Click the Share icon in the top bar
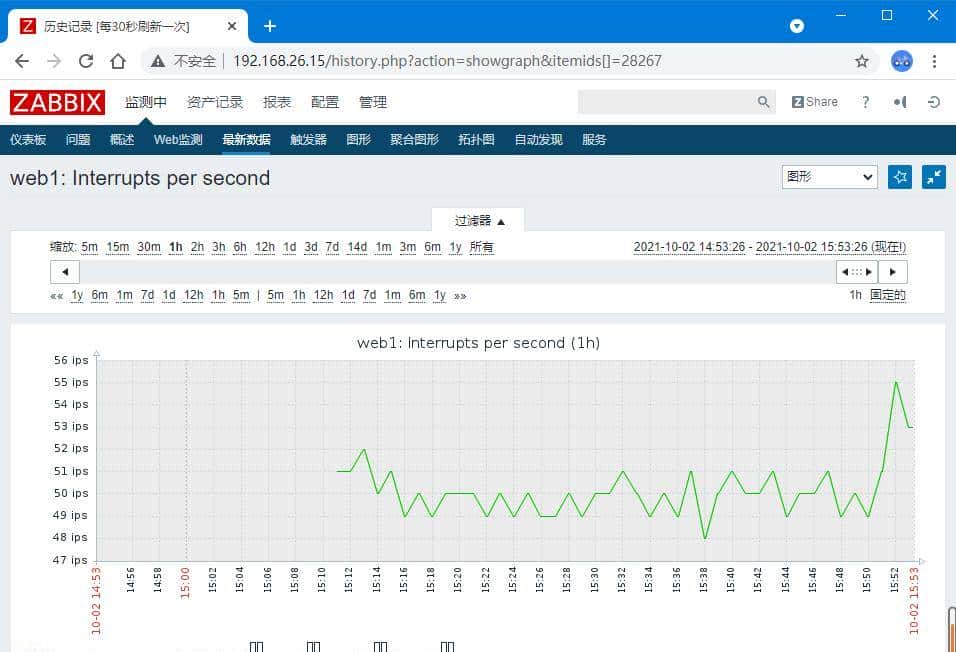The width and height of the screenshot is (956, 652). (815, 101)
